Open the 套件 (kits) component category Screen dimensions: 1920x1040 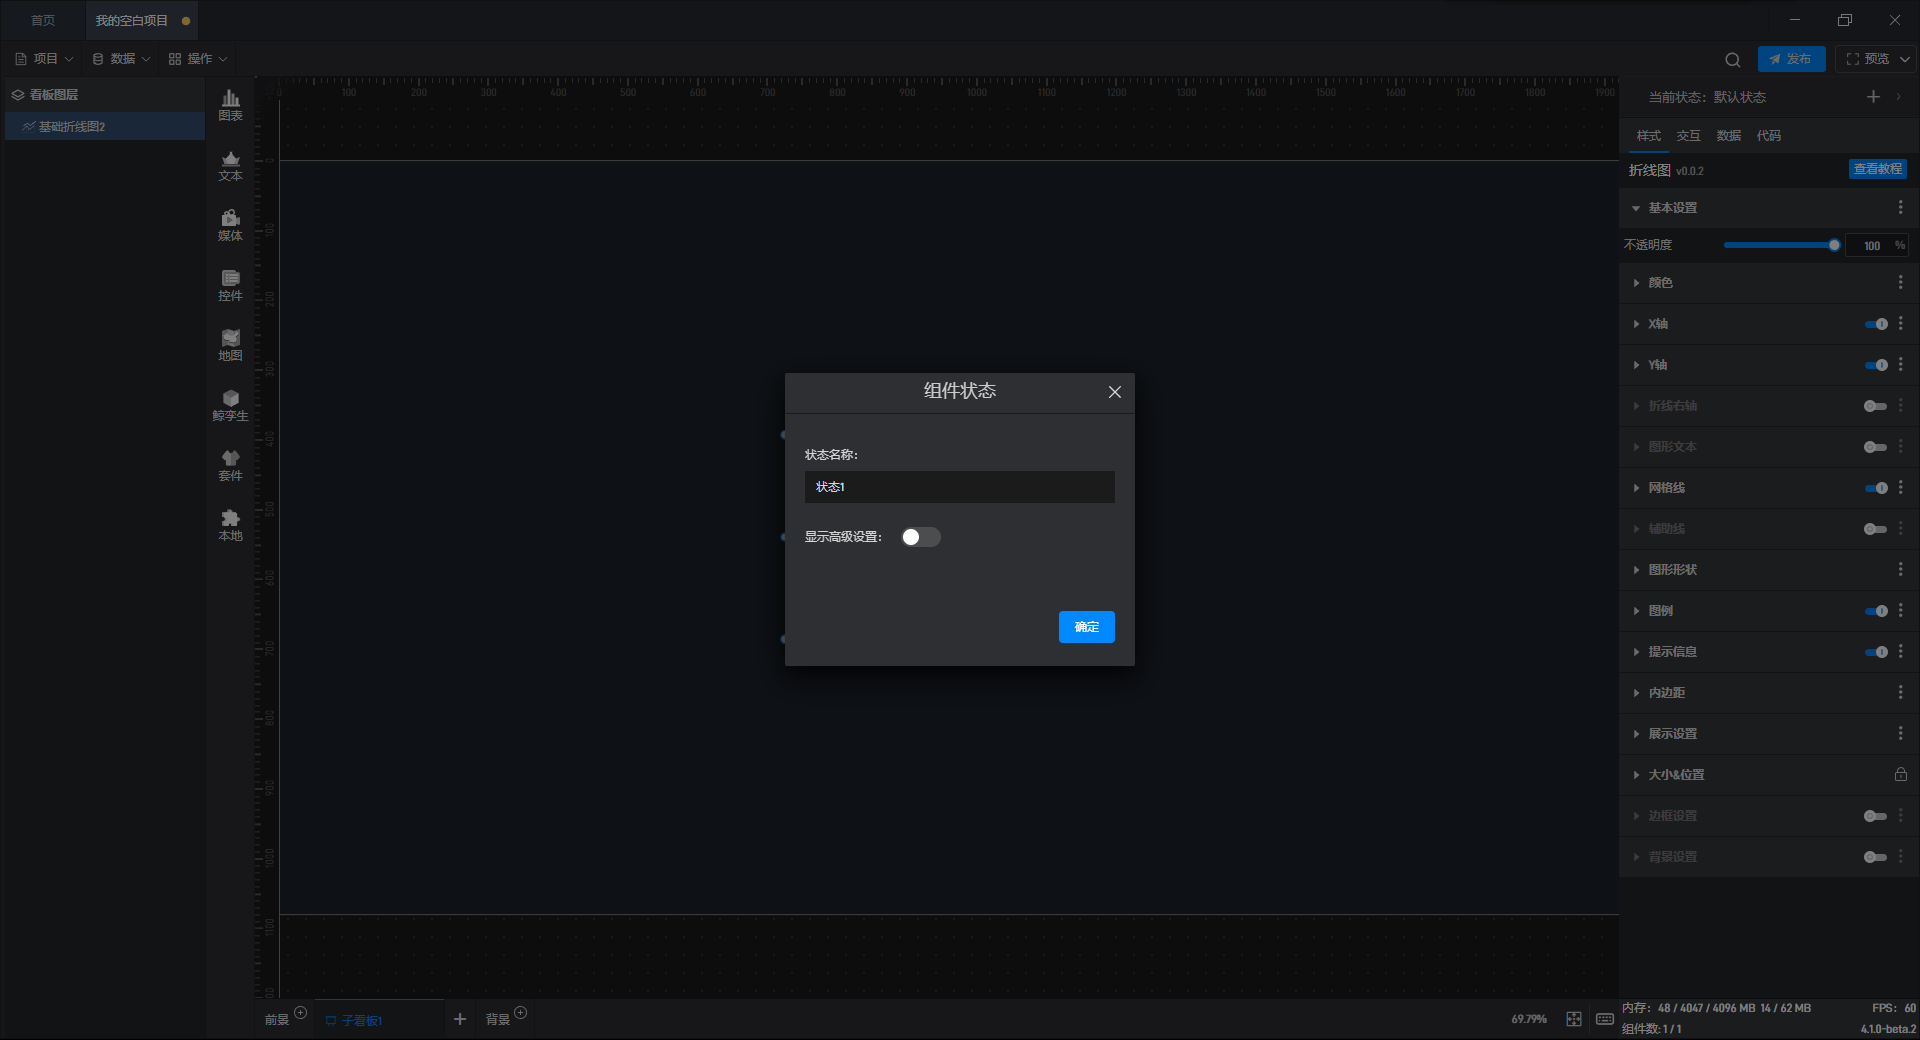click(x=230, y=465)
